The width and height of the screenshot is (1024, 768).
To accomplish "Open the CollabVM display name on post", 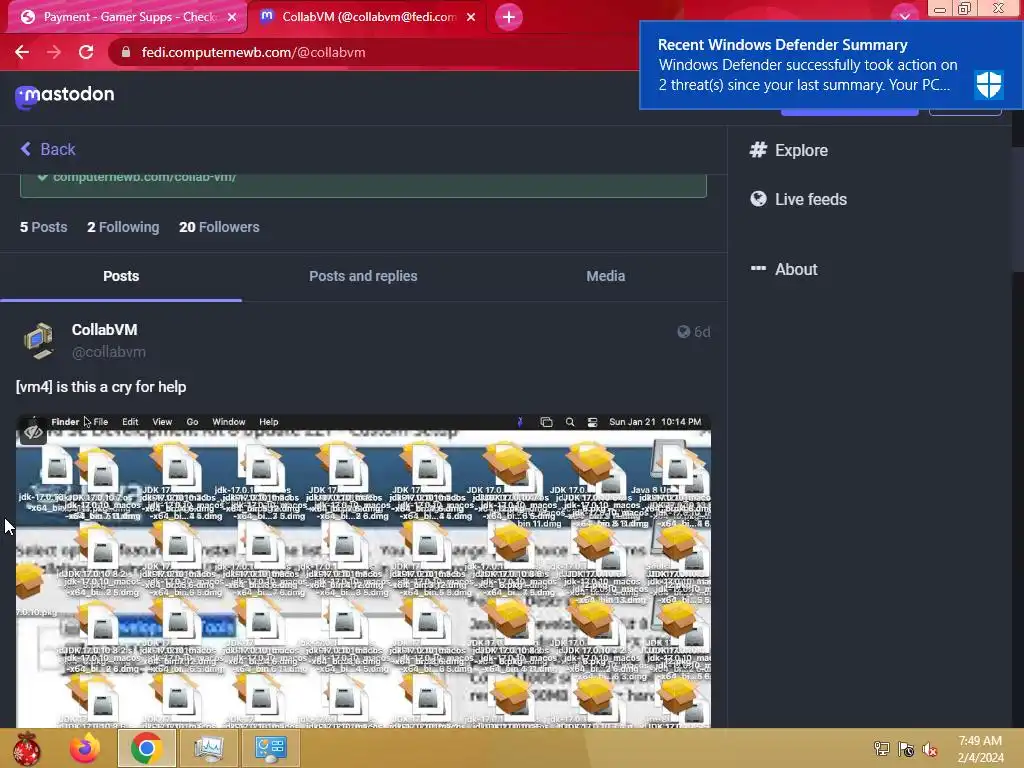I will coord(104,330).
